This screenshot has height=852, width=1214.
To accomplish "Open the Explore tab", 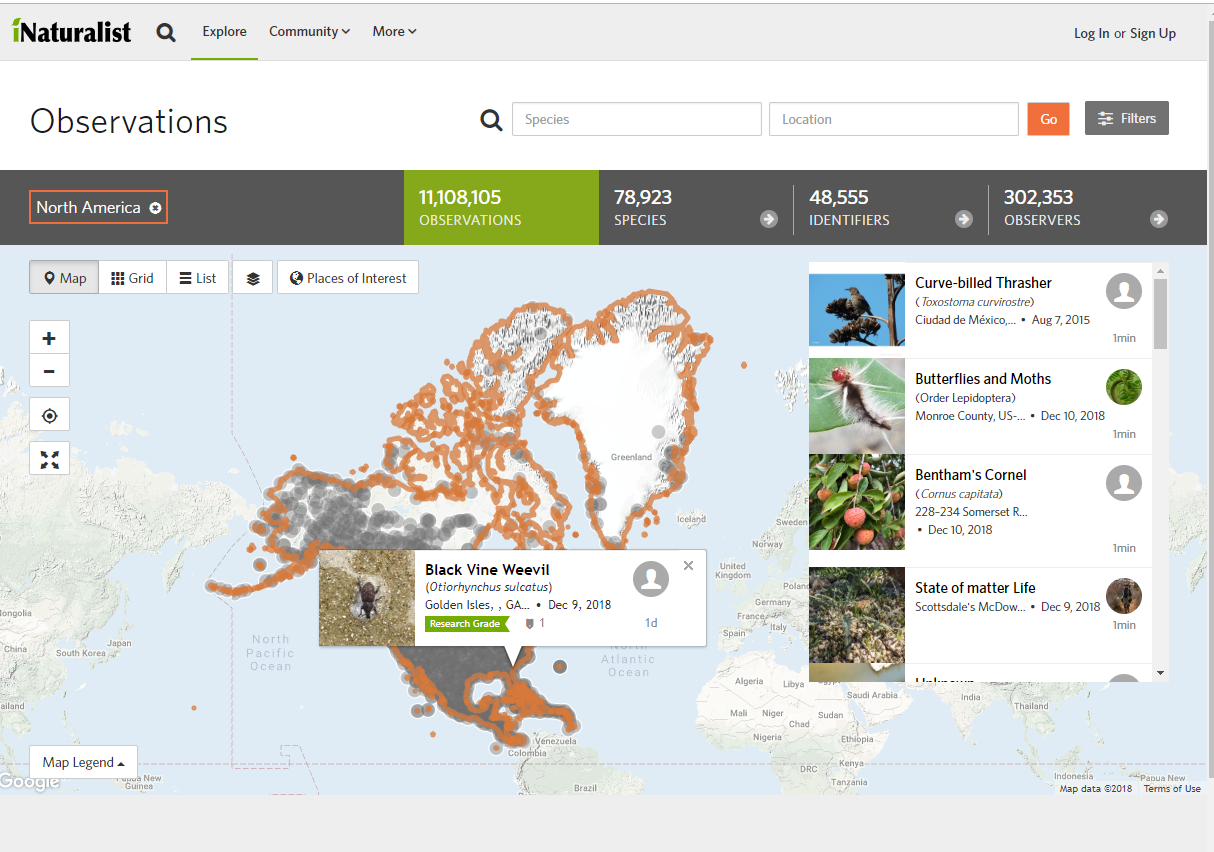I will point(224,32).
